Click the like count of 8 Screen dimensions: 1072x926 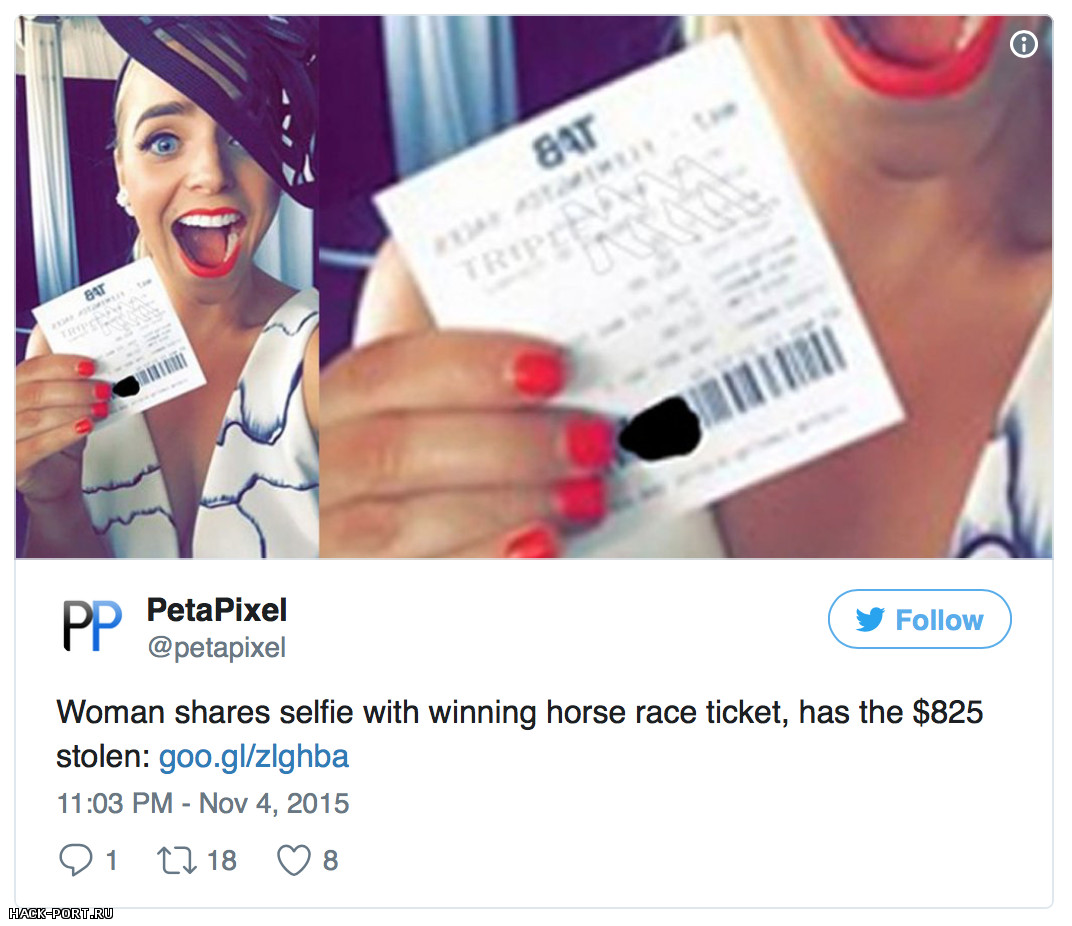[330, 860]
